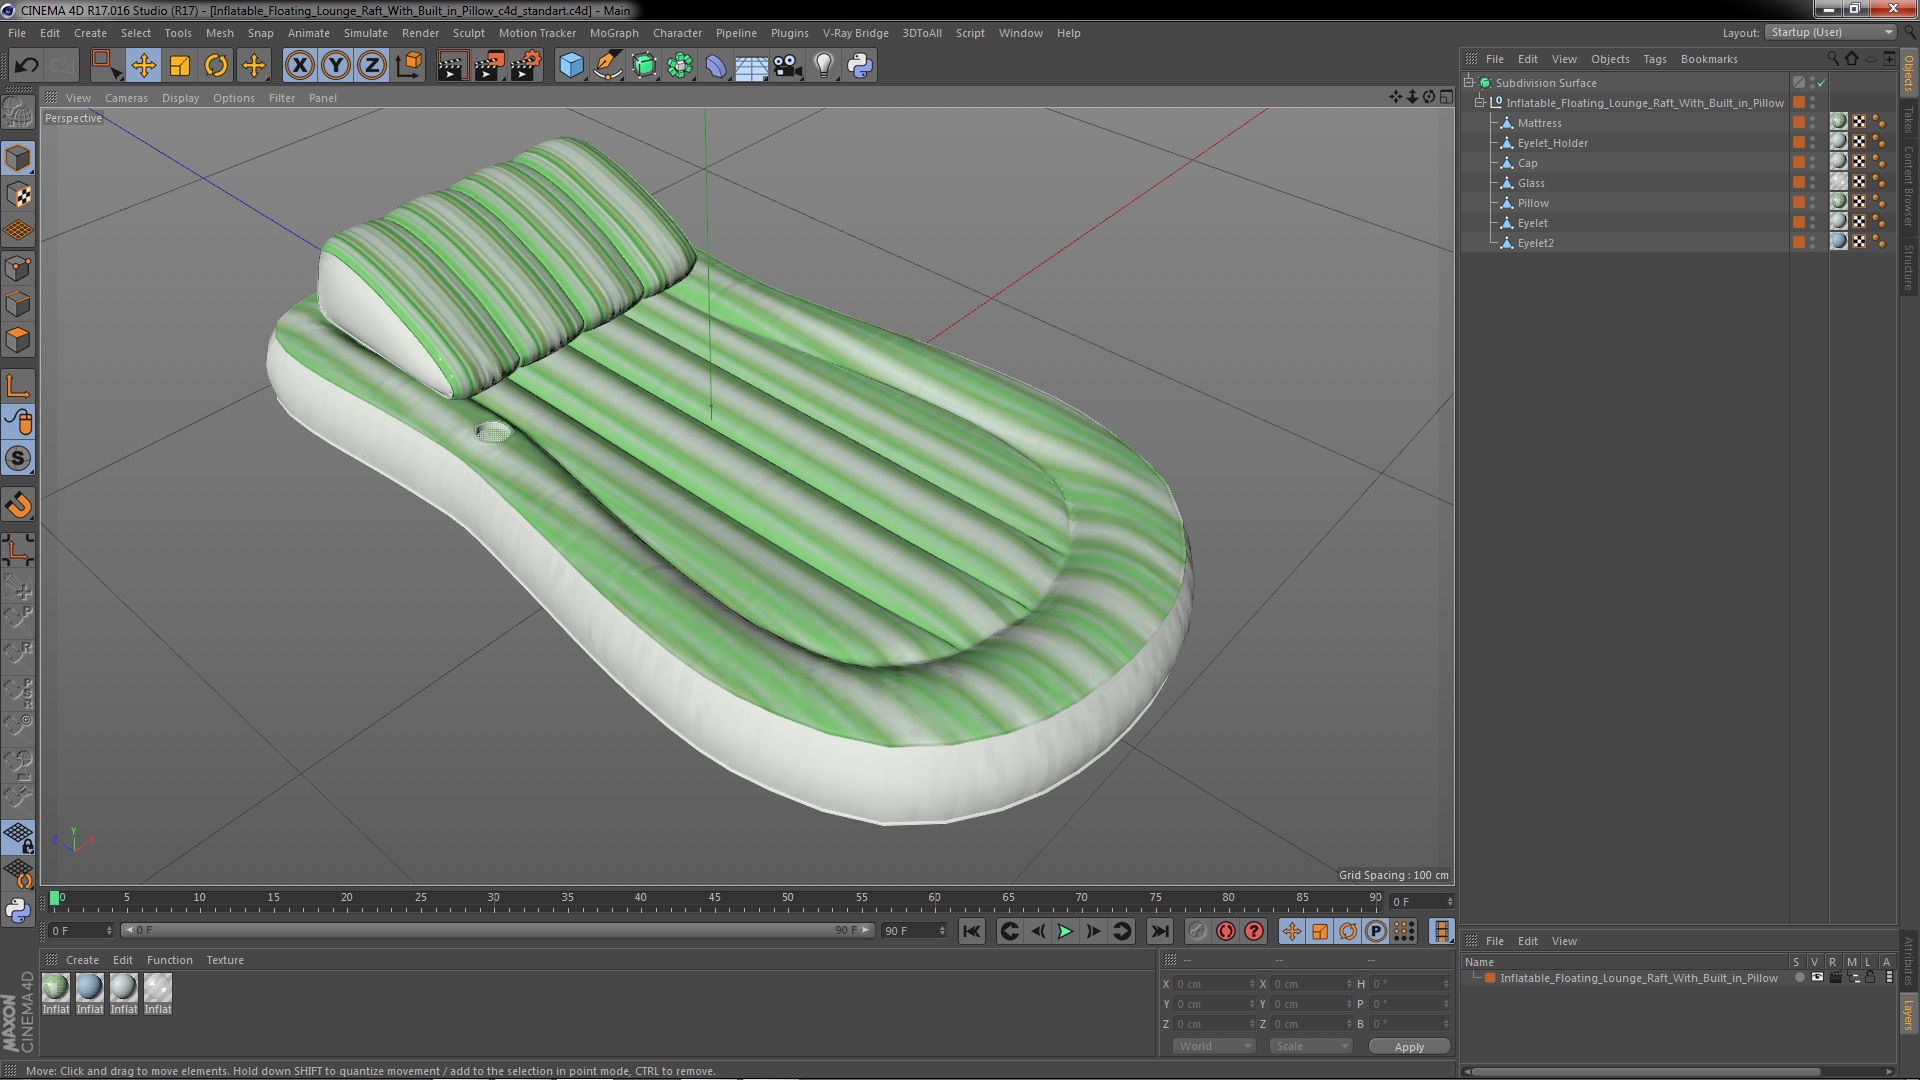The height and width of the screenshot is (1080, 1920).
Task: Collapse the Subdivision Surface tree node
Action: (x=1470, y=83)
